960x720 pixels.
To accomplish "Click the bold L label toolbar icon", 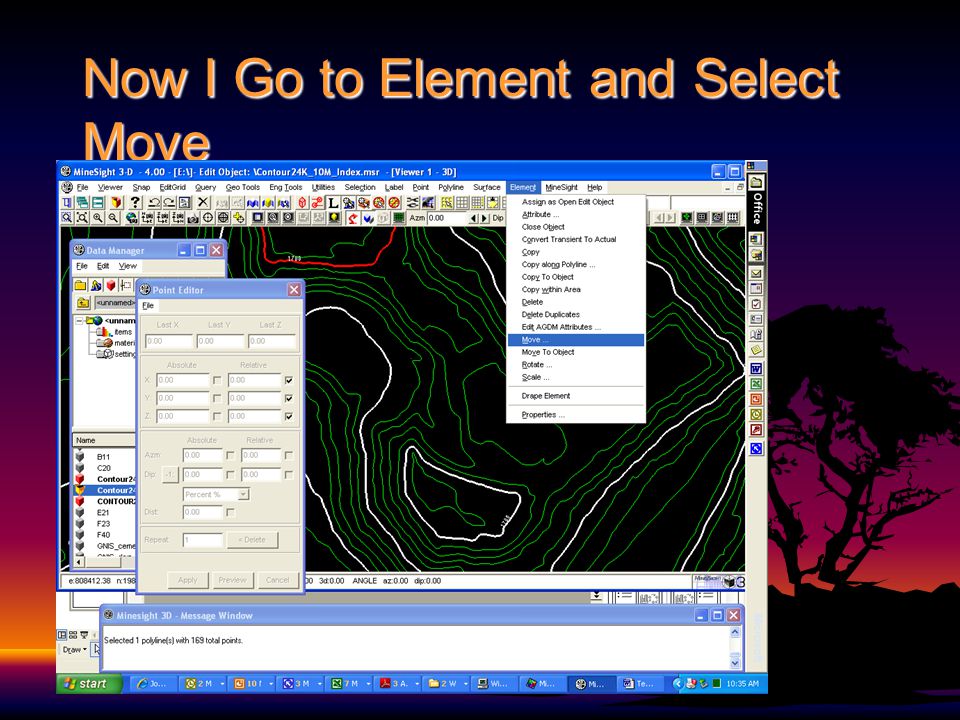I will pos(332,203).
